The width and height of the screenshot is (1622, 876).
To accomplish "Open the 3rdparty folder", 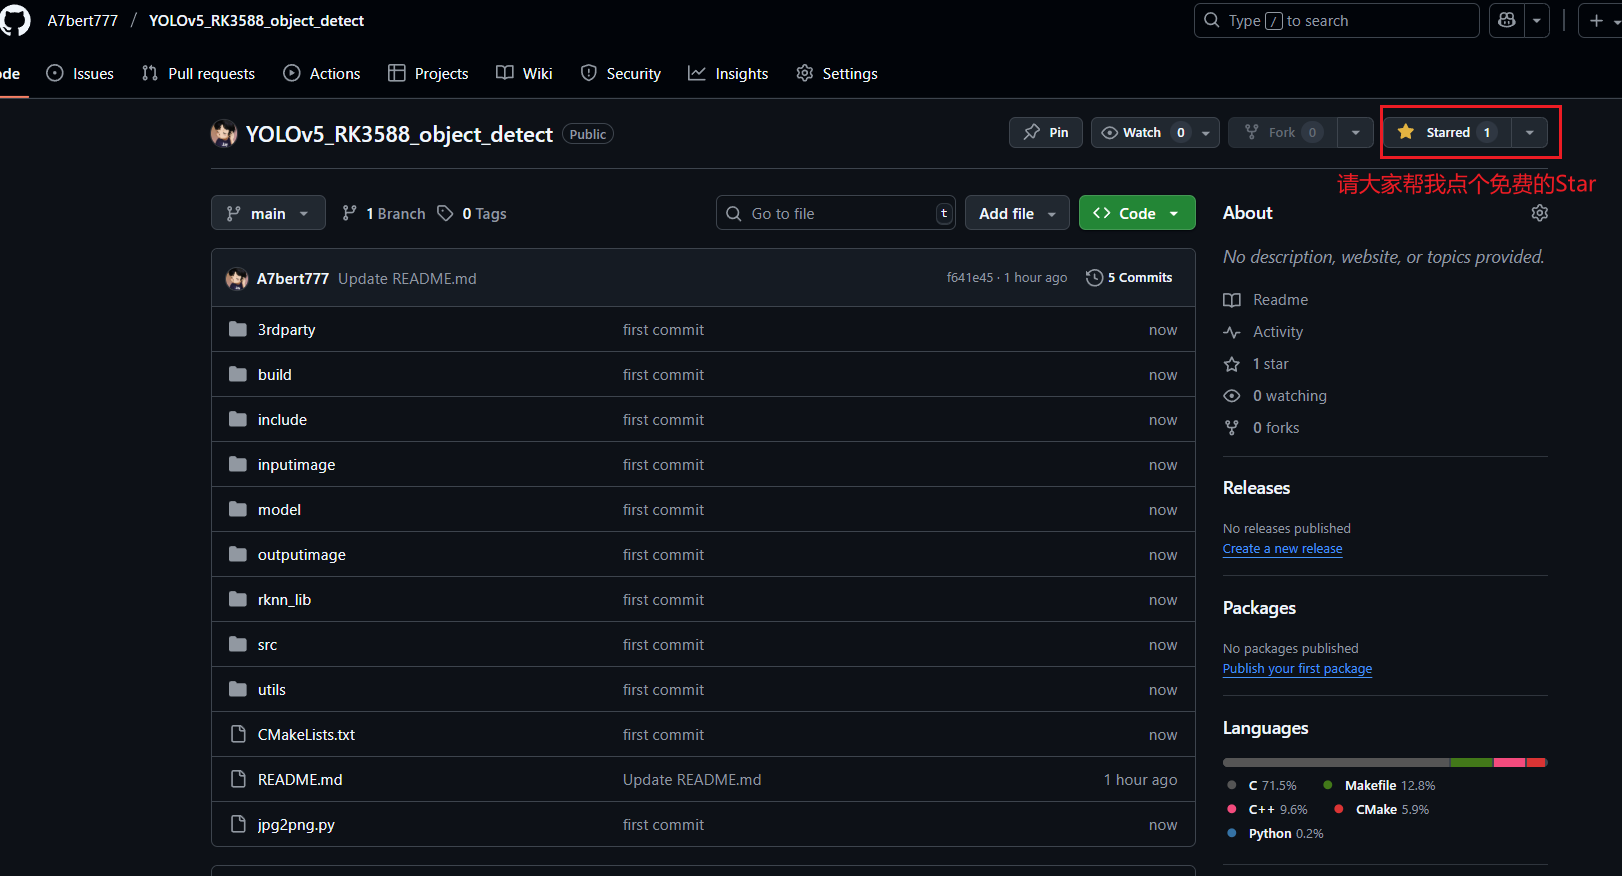I will [x=286, y=329].
